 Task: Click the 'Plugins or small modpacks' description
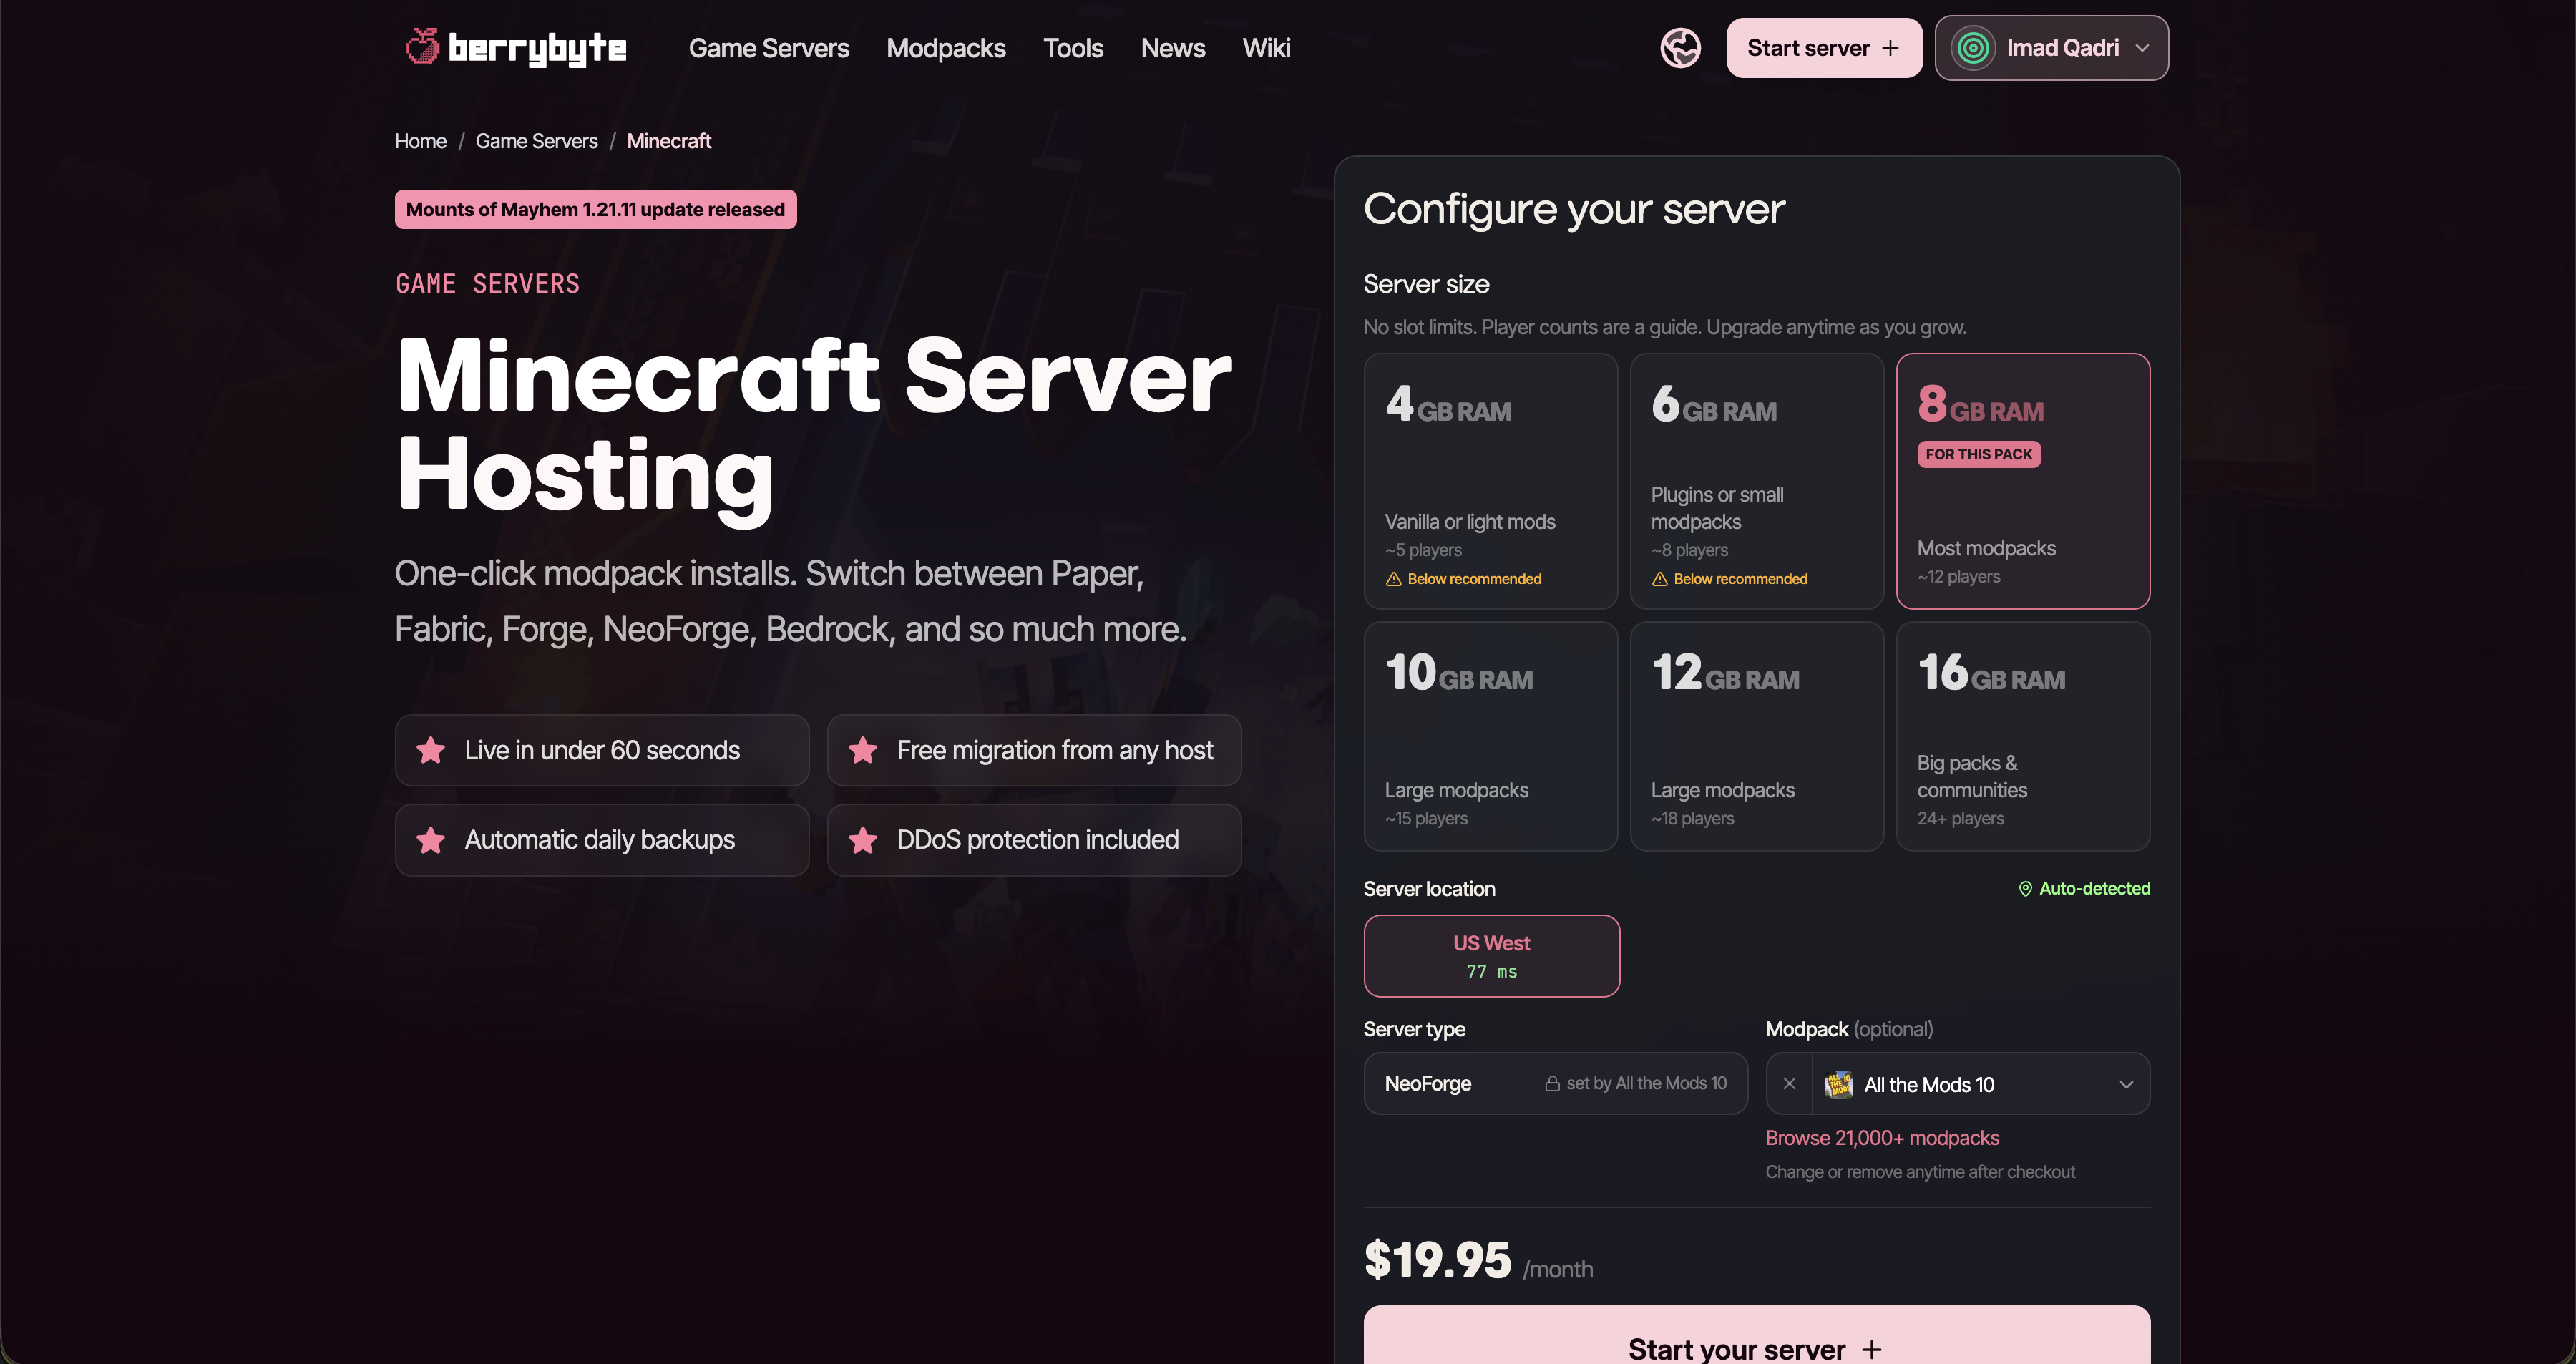click(x=1717, y=508)
